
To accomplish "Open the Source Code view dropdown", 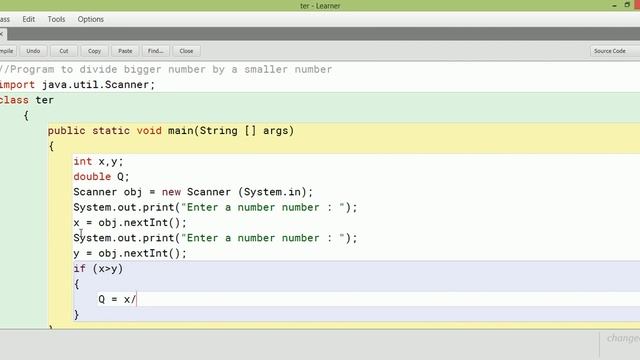I will [x=615, y=51].
